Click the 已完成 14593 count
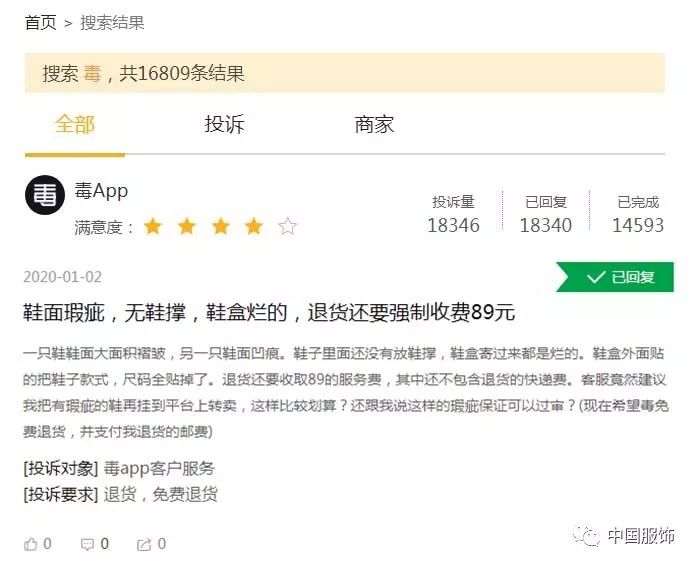 [638, 214]
